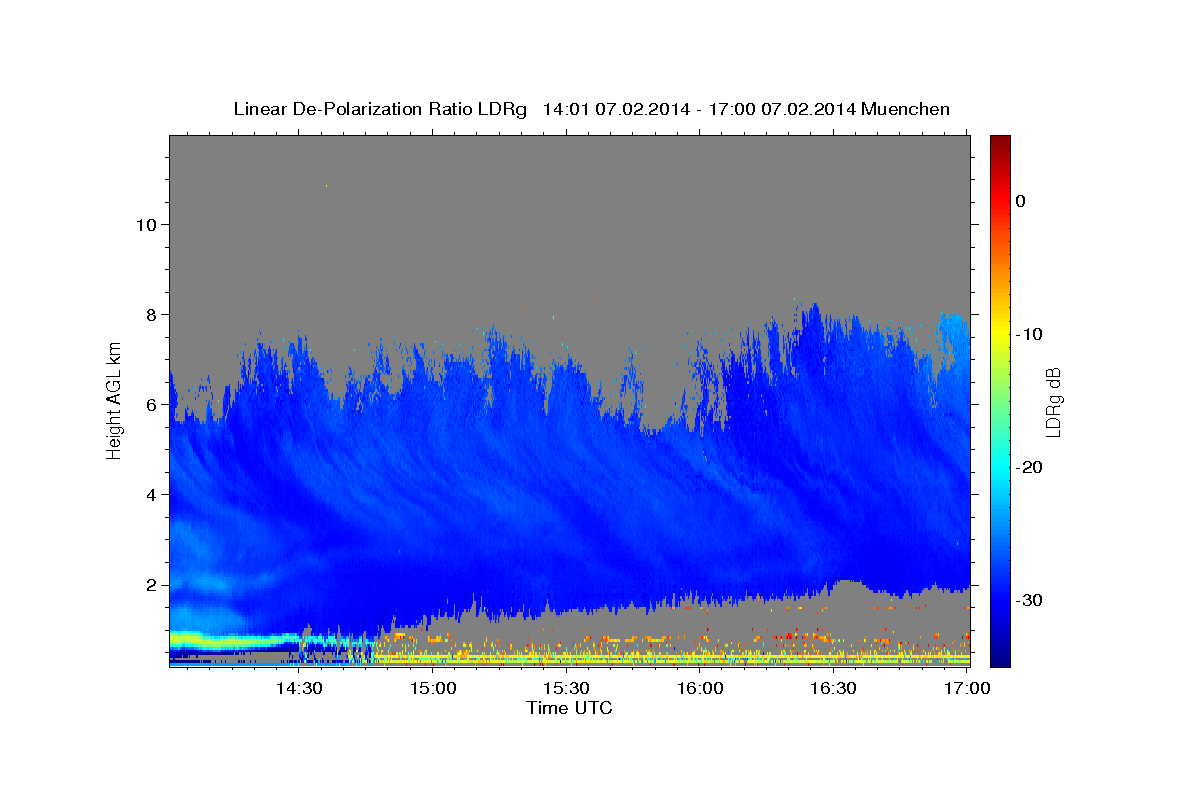Click the '15:00' time axis label

433,688
